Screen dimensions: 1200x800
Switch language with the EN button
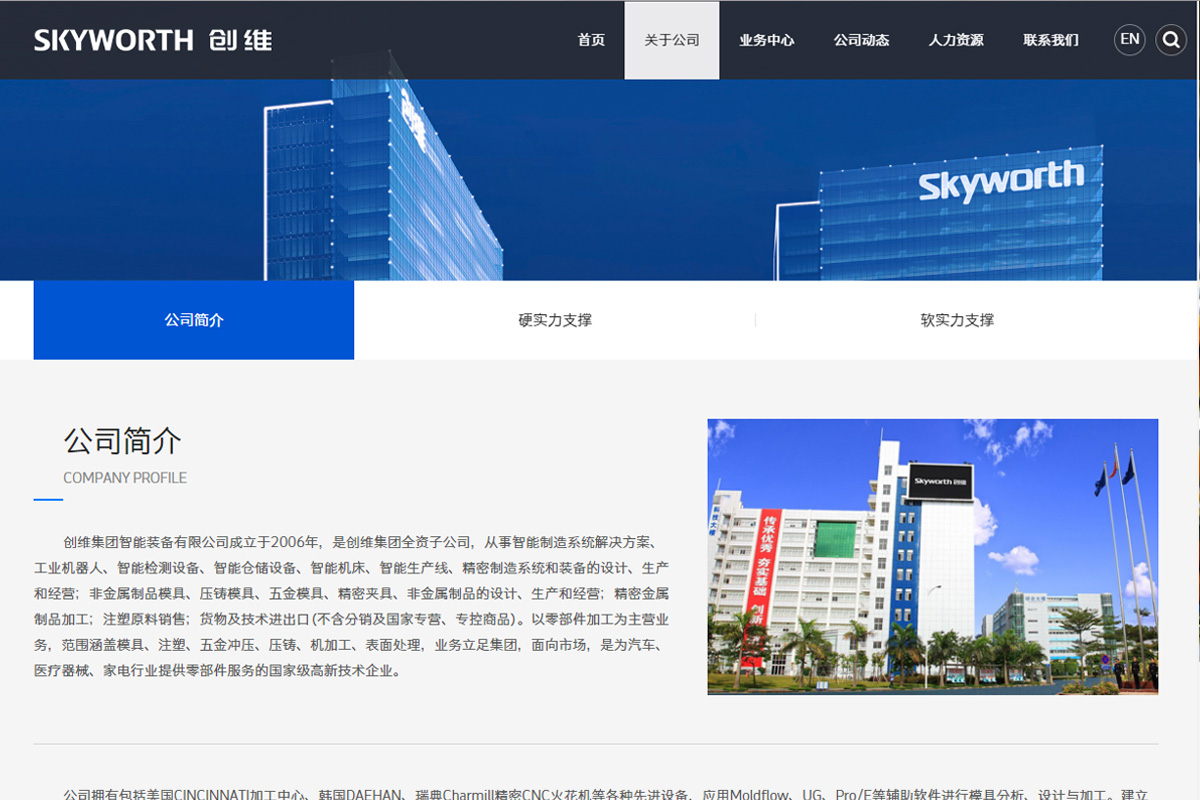pyautogui.click(x=1130, y=40)
